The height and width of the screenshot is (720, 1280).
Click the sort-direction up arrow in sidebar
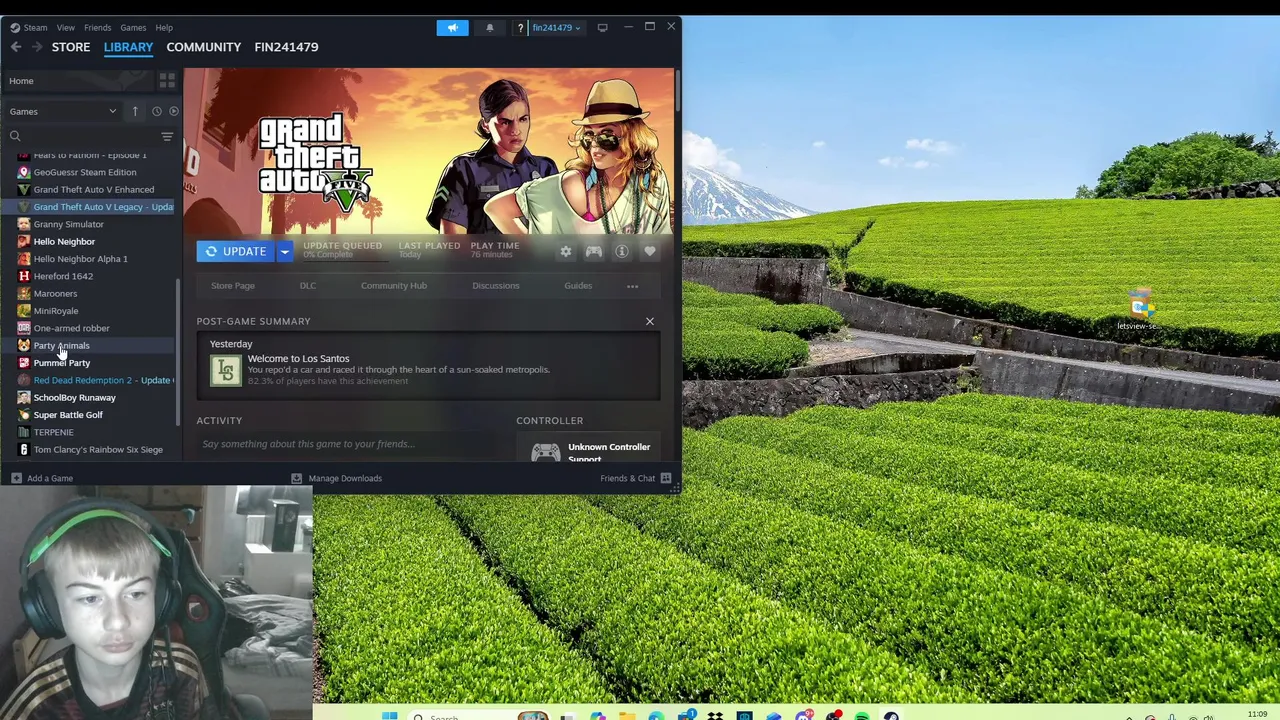pyautogui.click(x=135, y=111)
